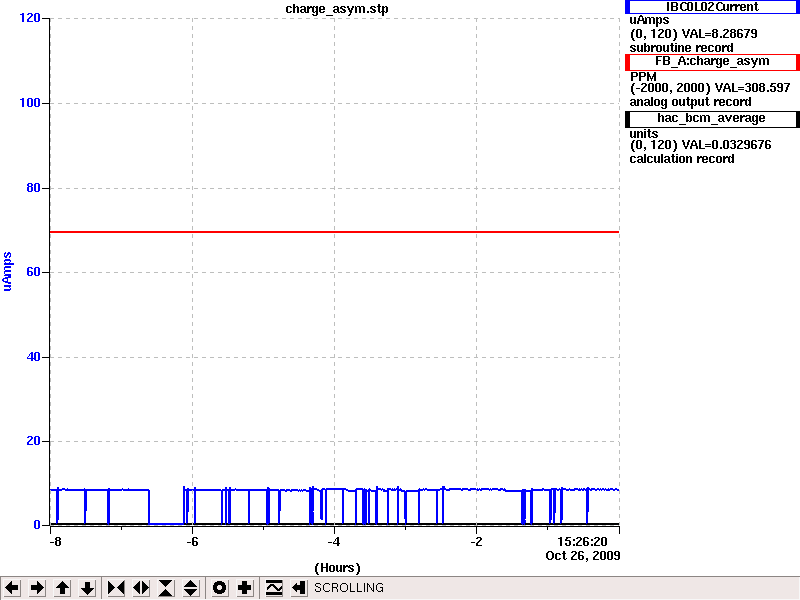Click the vertical zoom-out up-down triangles icon
The height and width of the screenshot is (600, 800).
[191, 588]
